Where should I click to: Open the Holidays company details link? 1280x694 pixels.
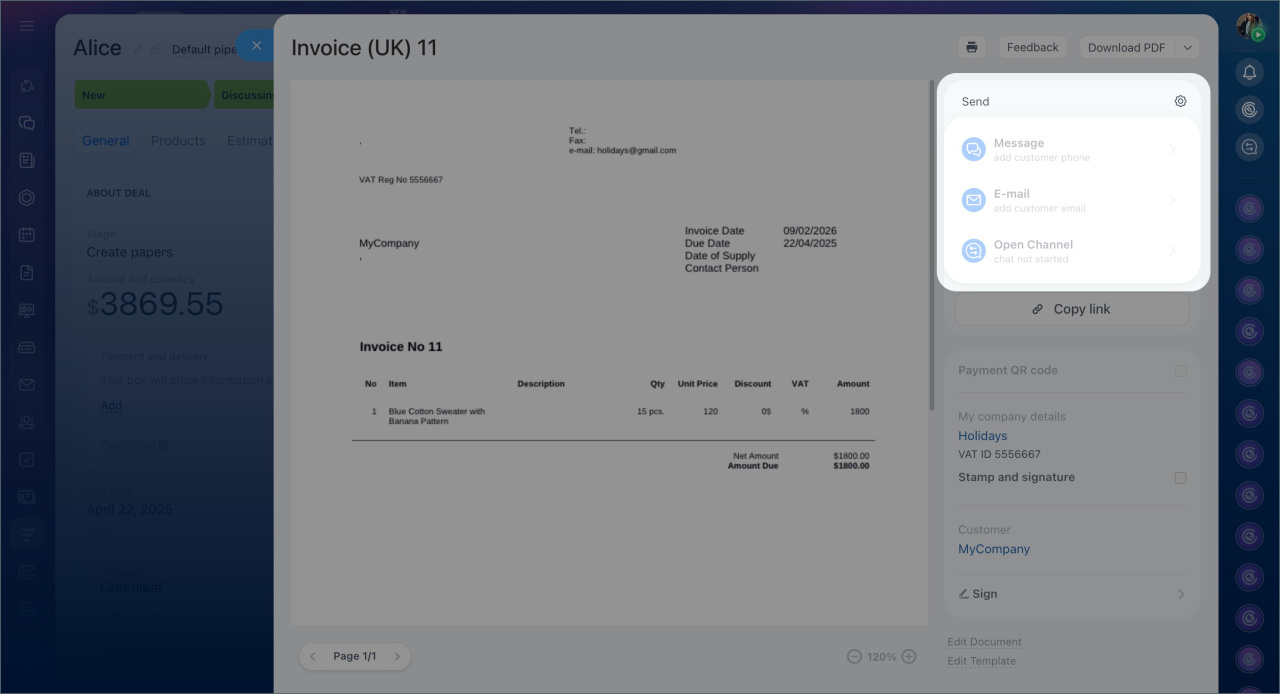pyautogui.click(x=982, y=436)
